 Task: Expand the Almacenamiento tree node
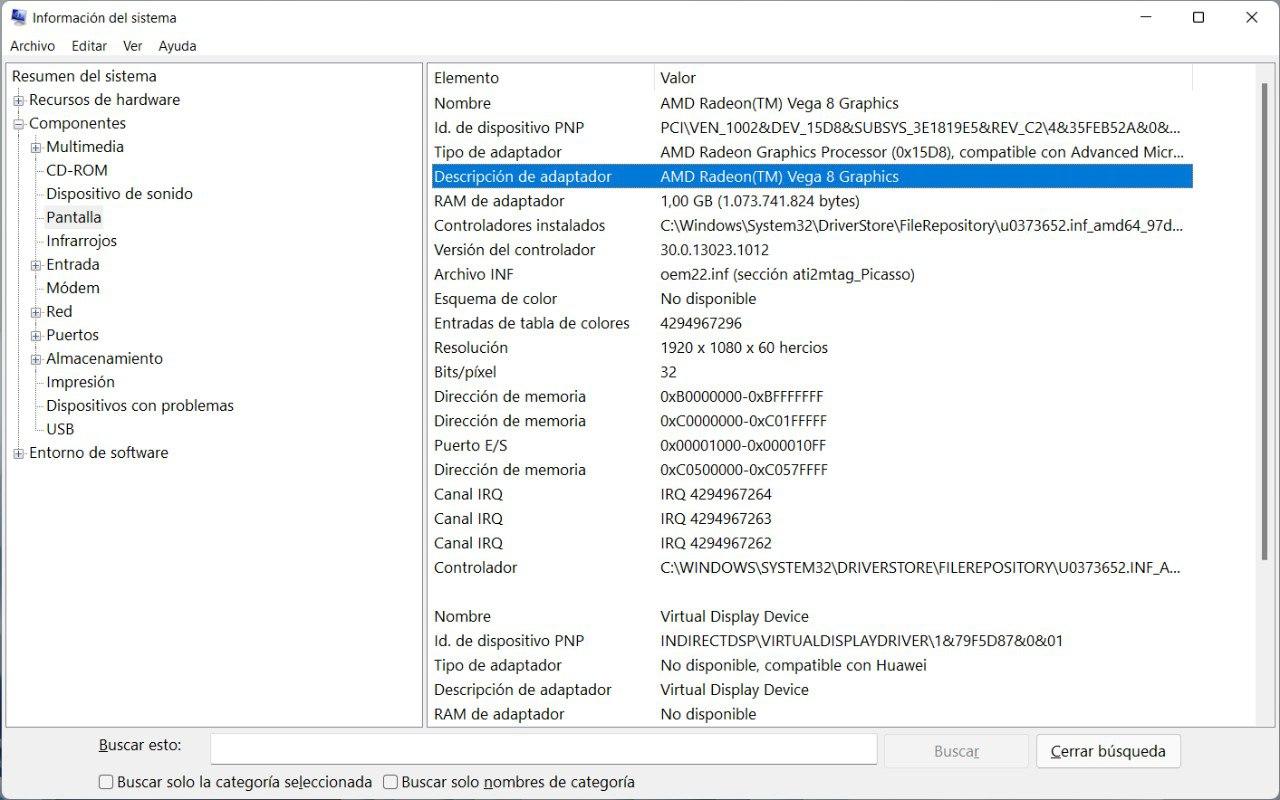point(36,359)
